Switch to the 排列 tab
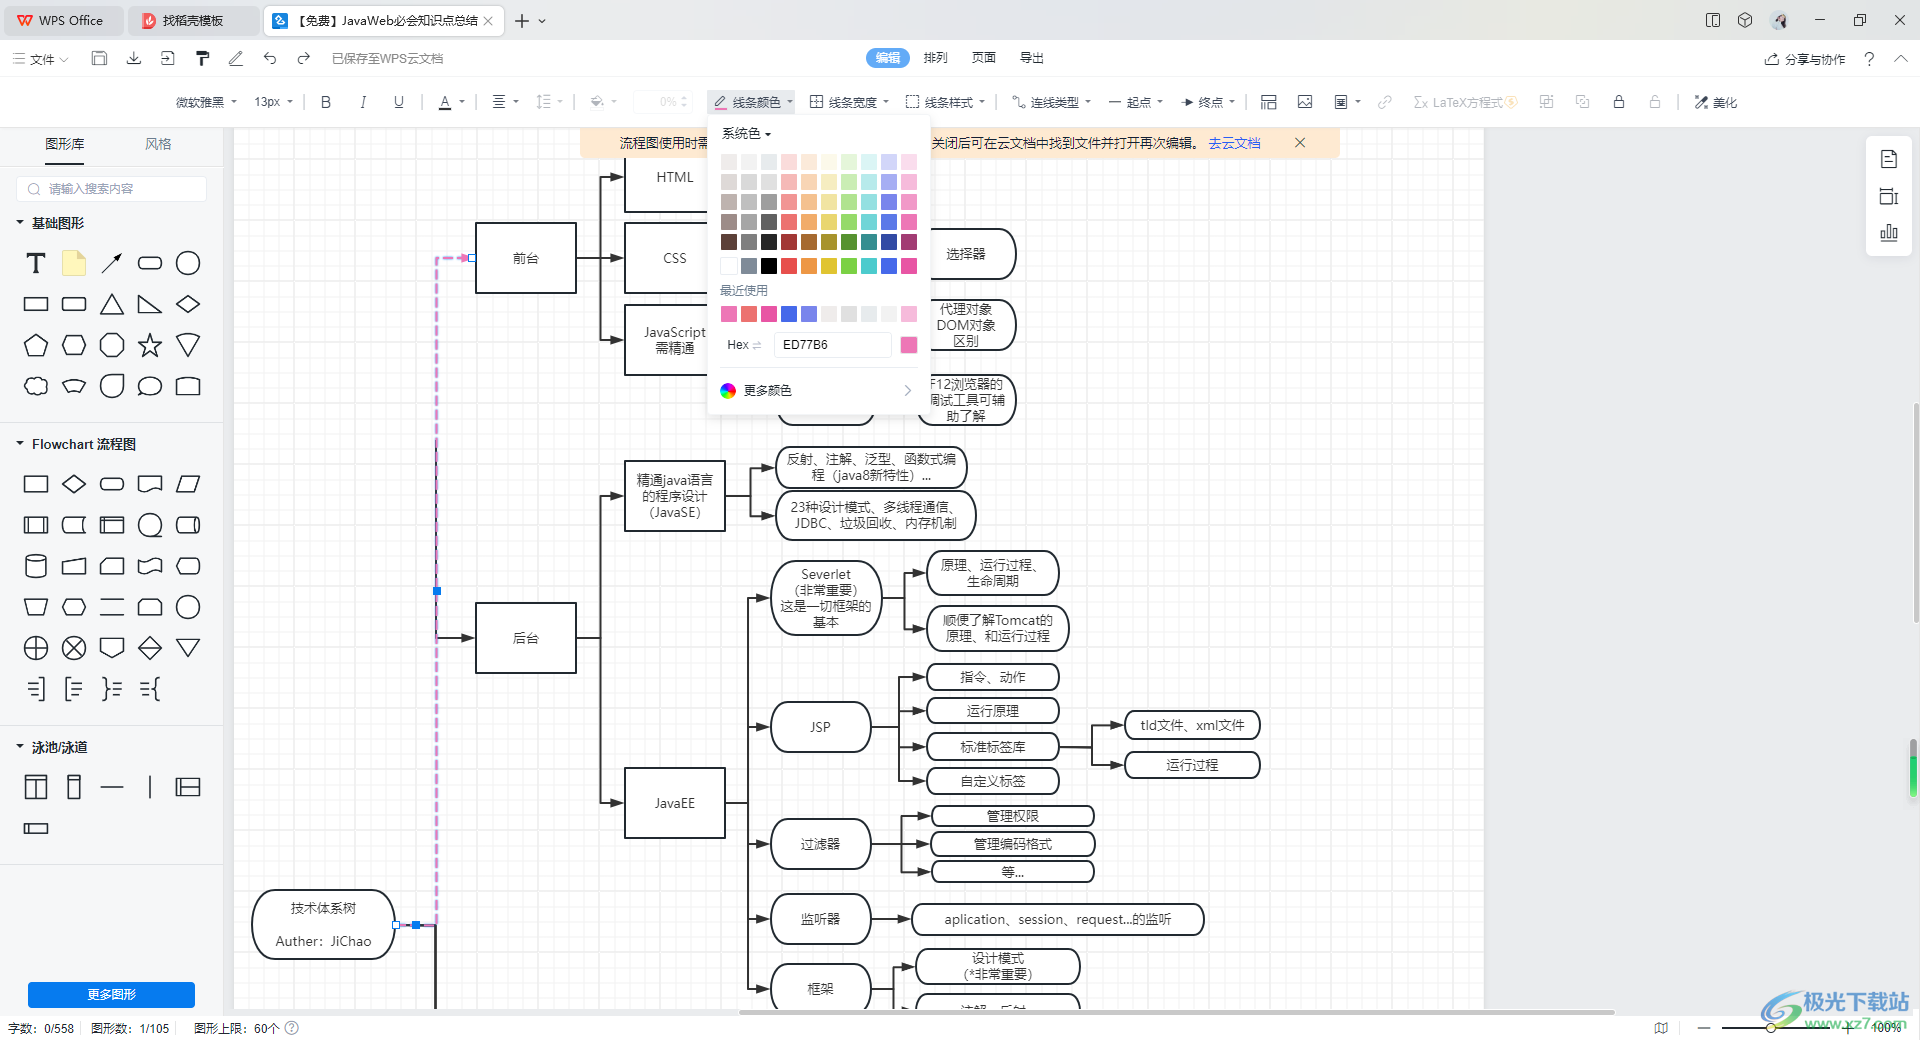This screenshot has width=1920, height=1040. tap(936, 58)
